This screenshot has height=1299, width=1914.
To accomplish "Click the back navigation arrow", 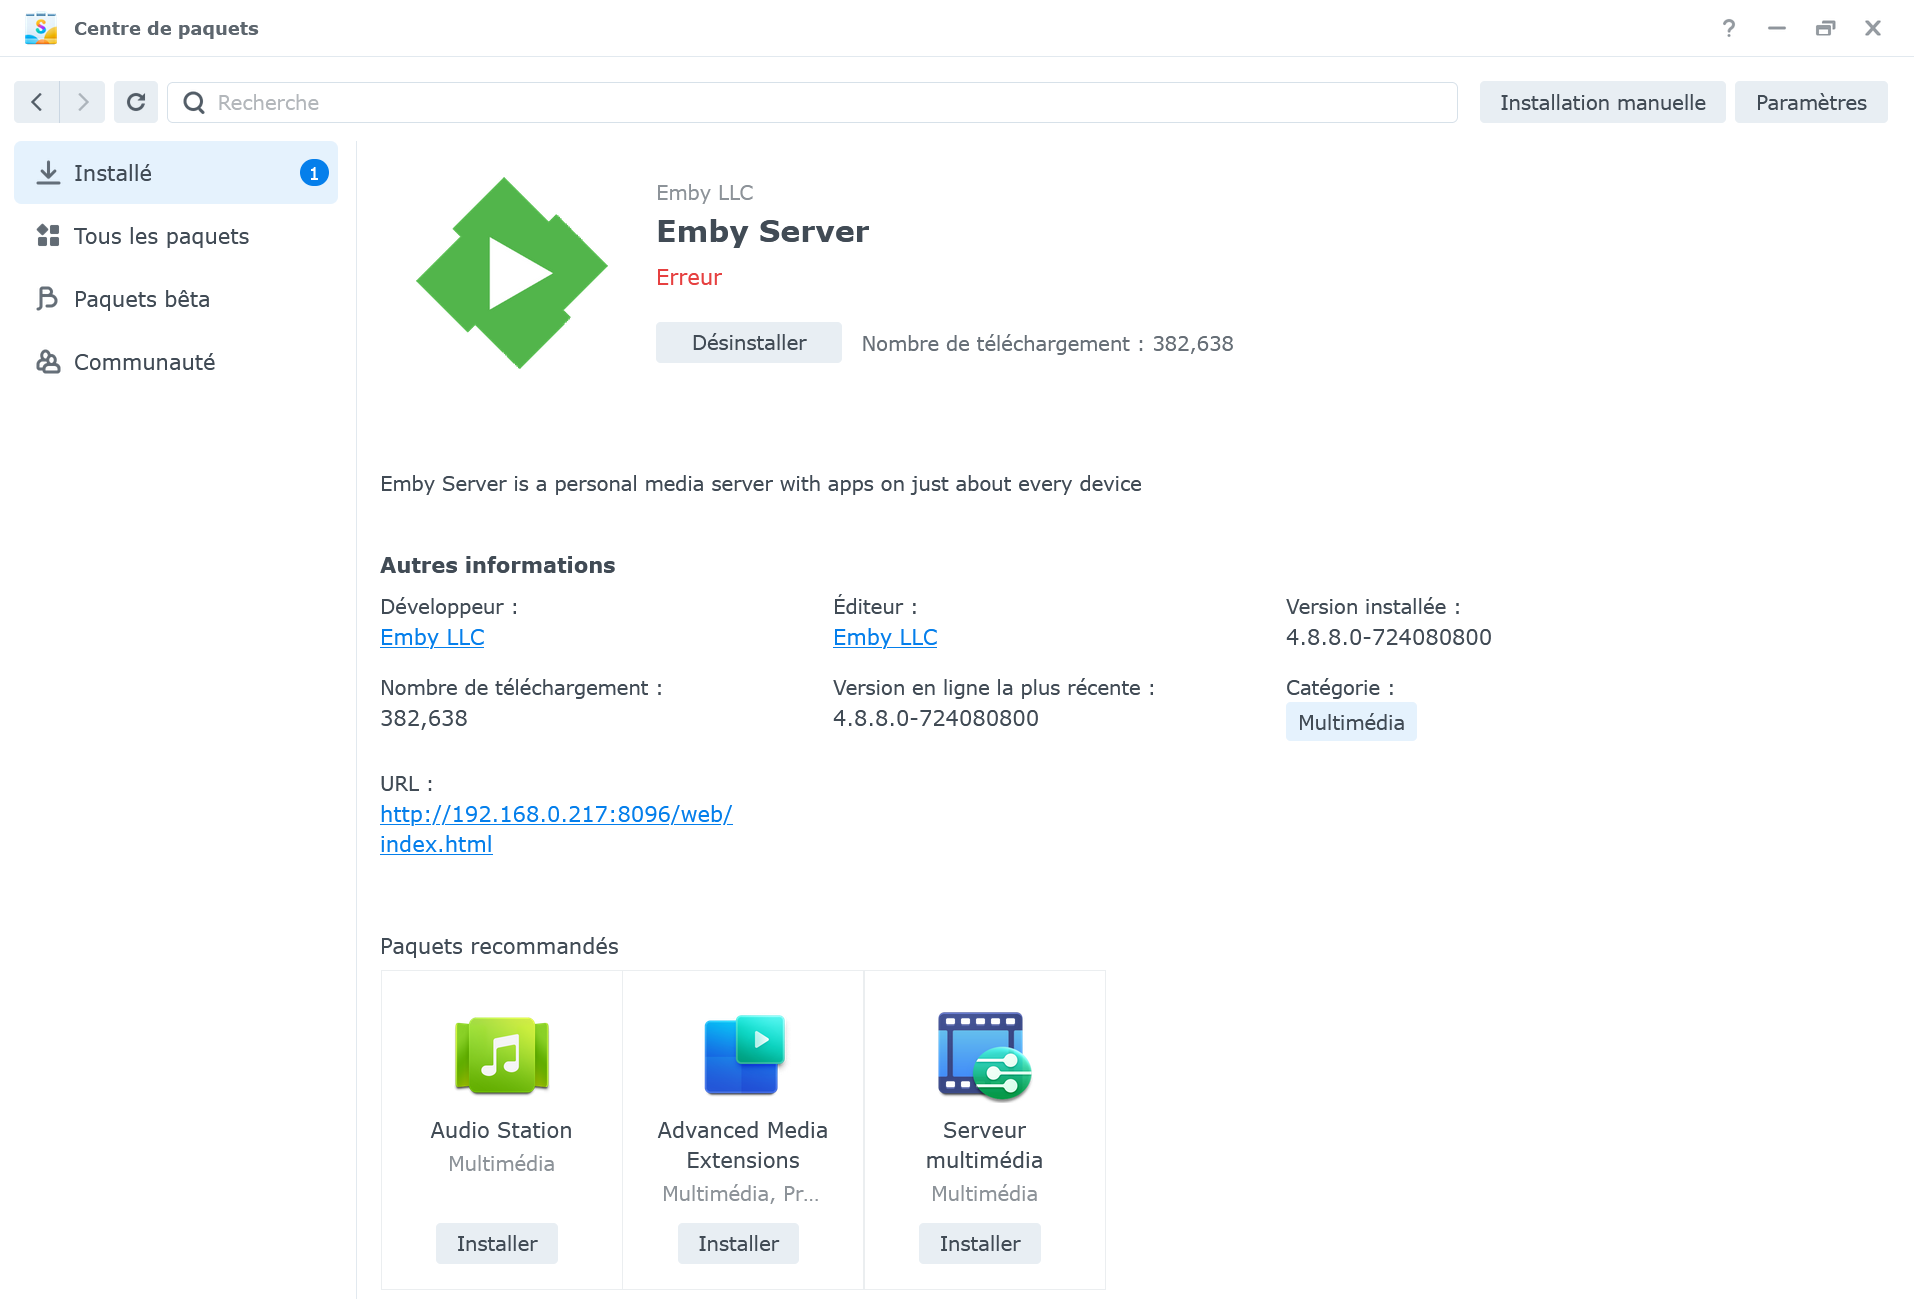I will 37,102.
